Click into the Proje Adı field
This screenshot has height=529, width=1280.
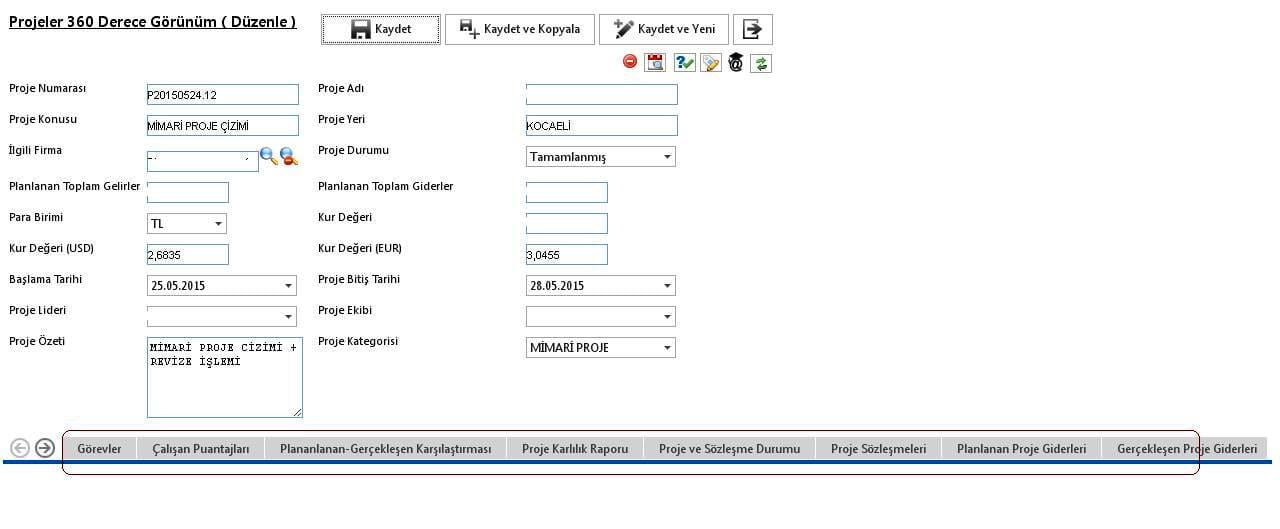(601, 95)
